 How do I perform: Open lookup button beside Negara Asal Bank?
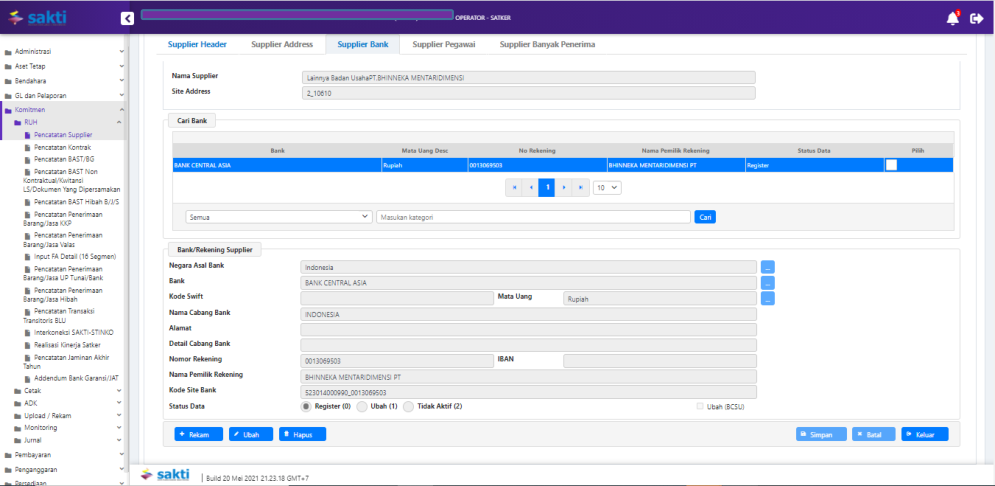coord(768,267)
